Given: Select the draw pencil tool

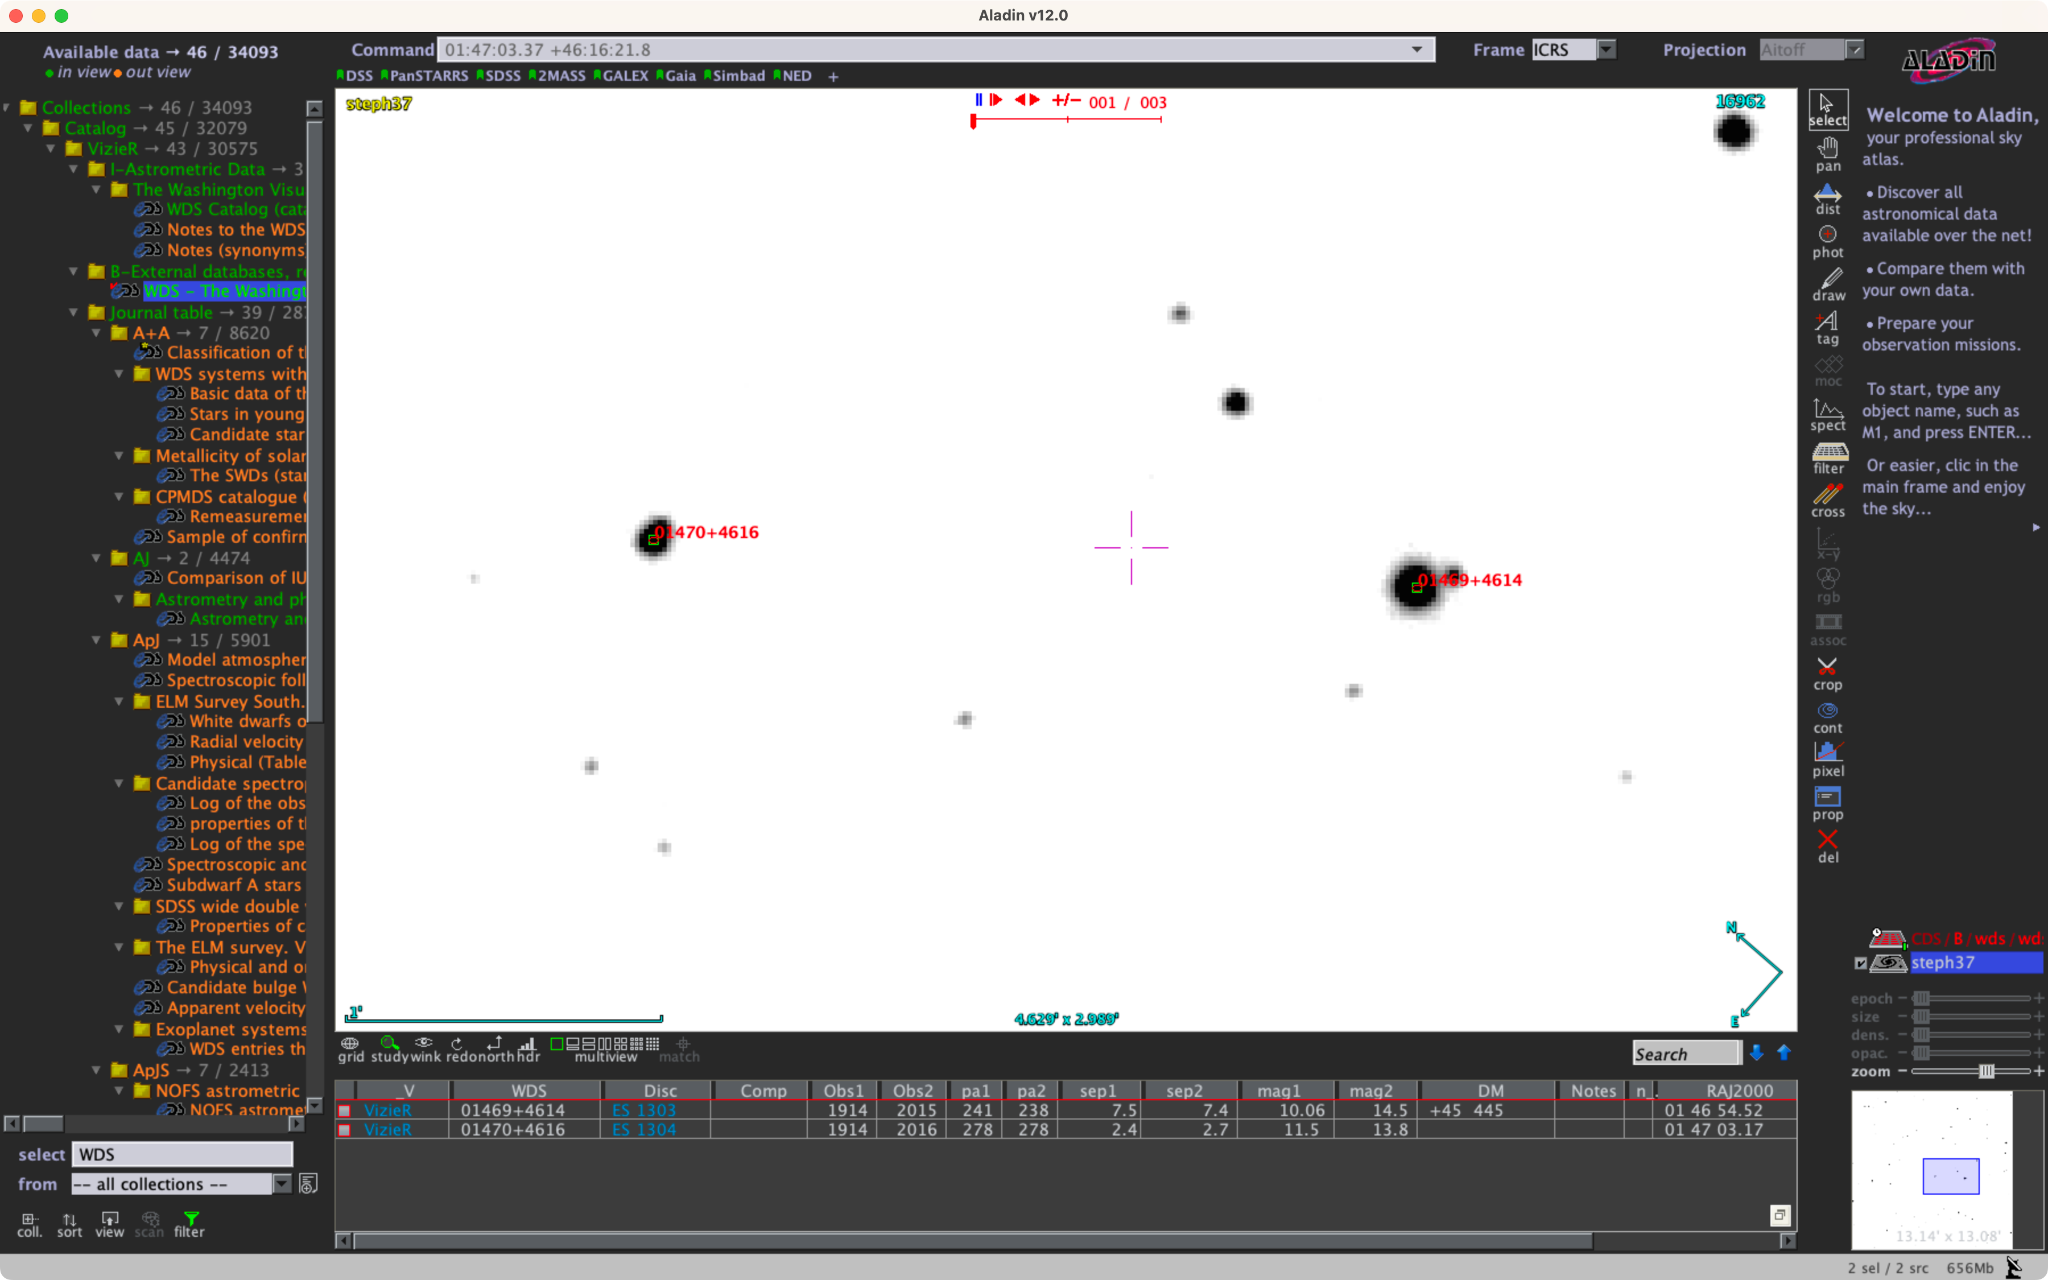Looking at the screenshot, I should (x=1828, y=285).
